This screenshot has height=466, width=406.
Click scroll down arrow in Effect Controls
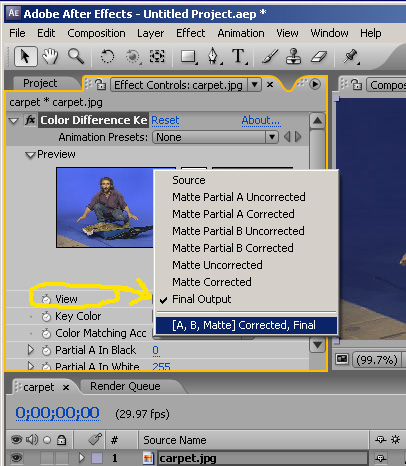(x=317, y=345)
